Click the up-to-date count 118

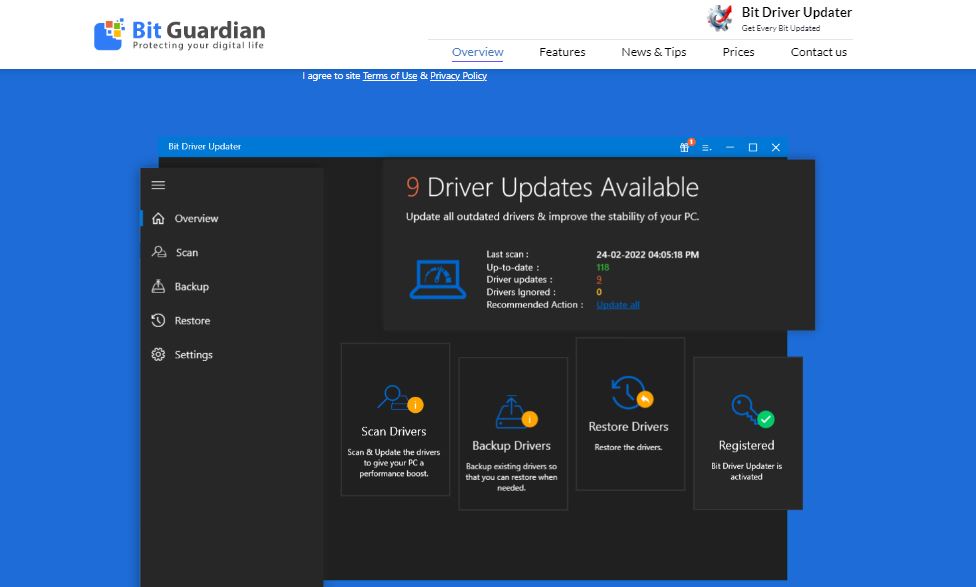603,268
